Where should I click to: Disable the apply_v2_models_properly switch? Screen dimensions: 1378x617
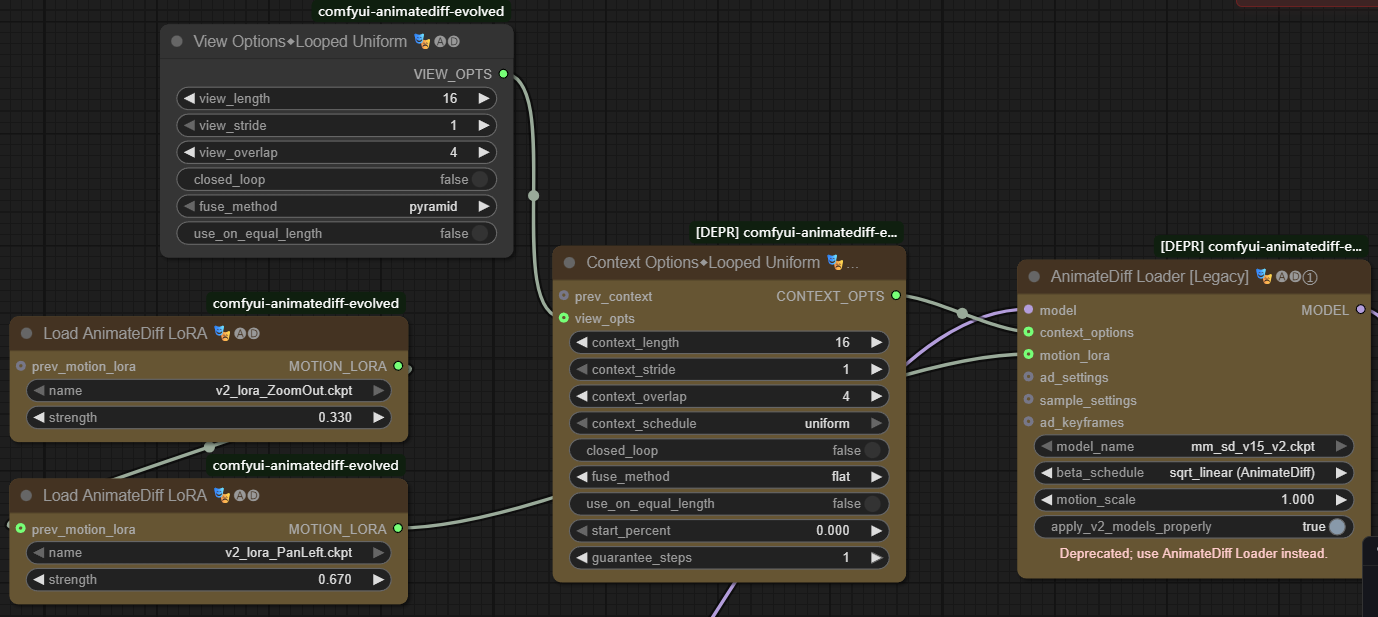pos(1337,527)
